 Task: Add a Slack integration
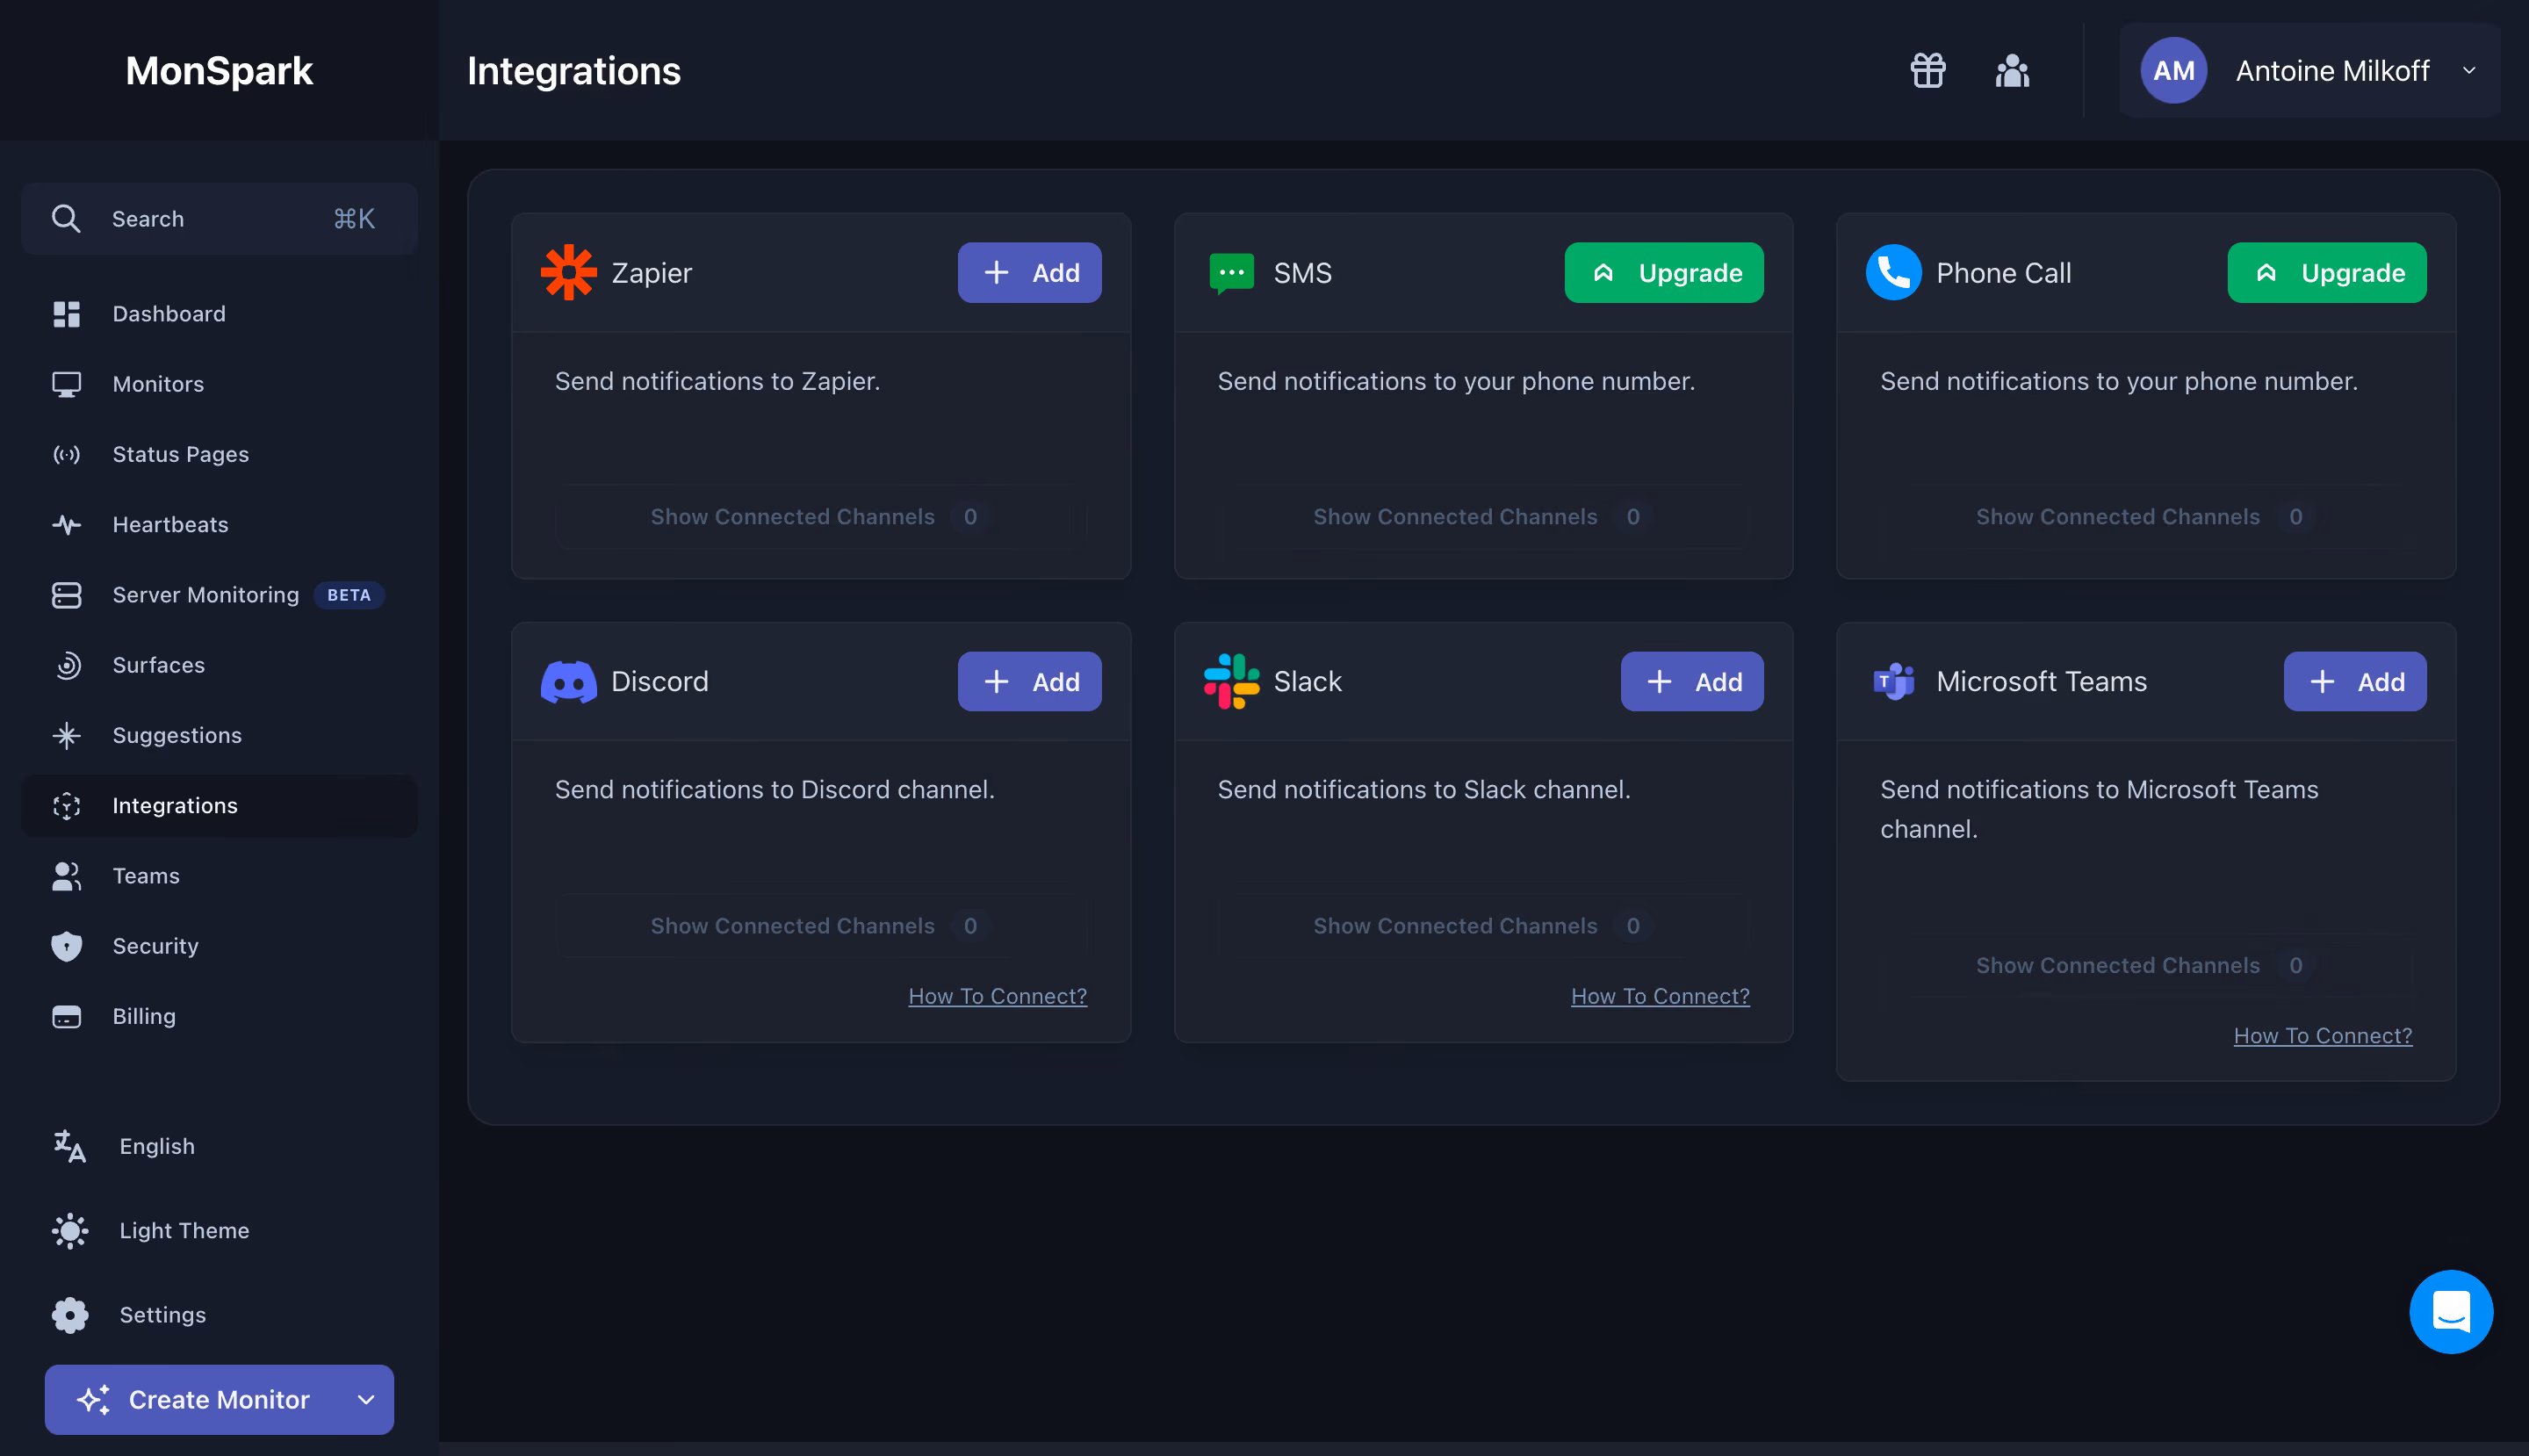[1691, 682]
